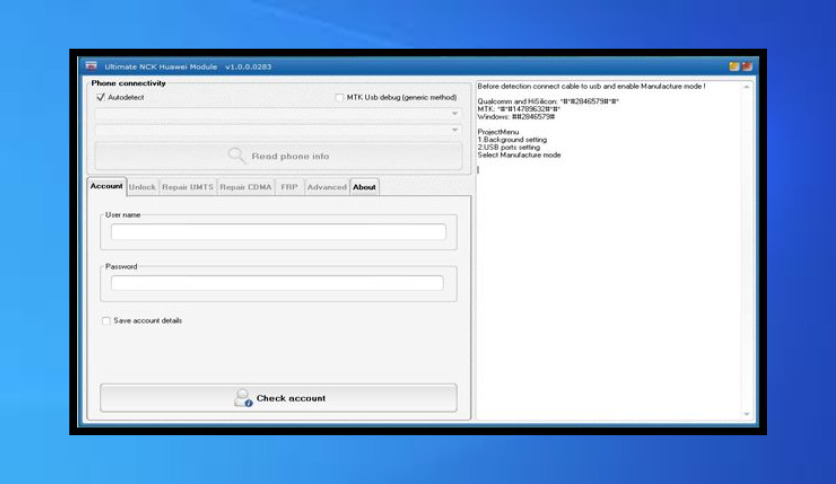This screenshot has height=484, width=836.
Task: Enable MTK Usb debug generic method
Action: click(339, 97)
